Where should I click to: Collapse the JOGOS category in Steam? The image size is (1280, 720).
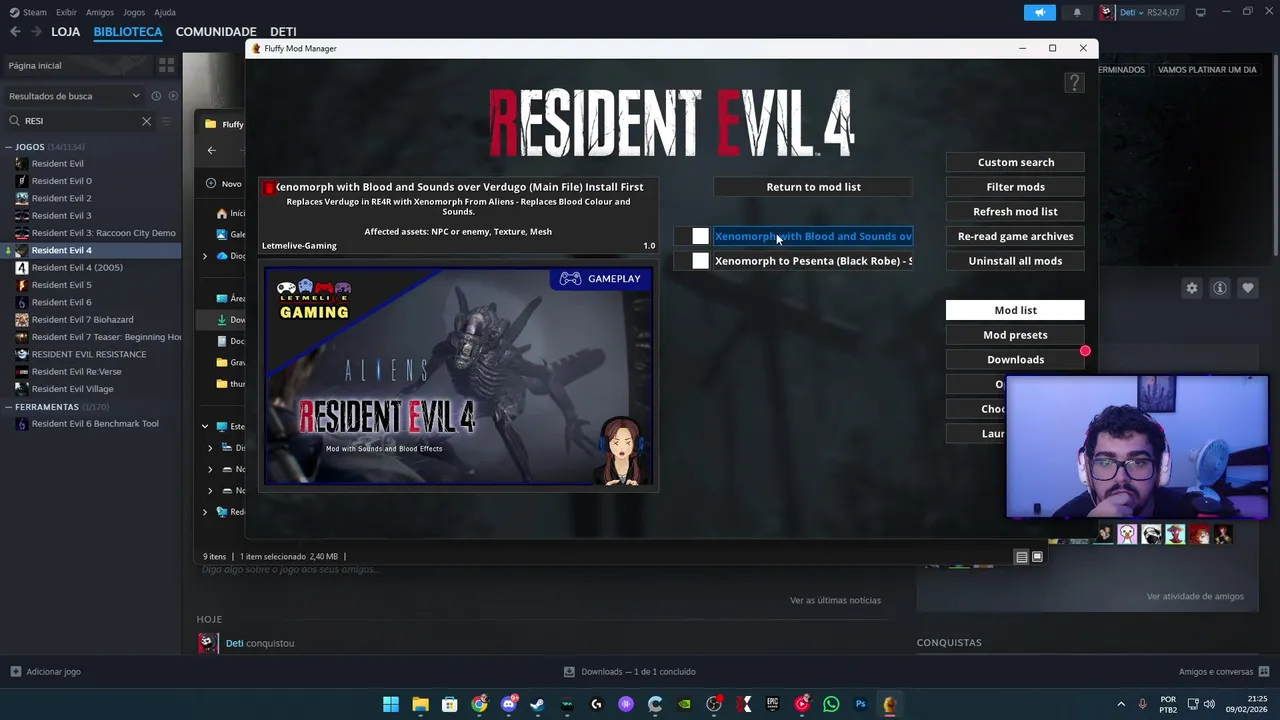pos(8,147)
